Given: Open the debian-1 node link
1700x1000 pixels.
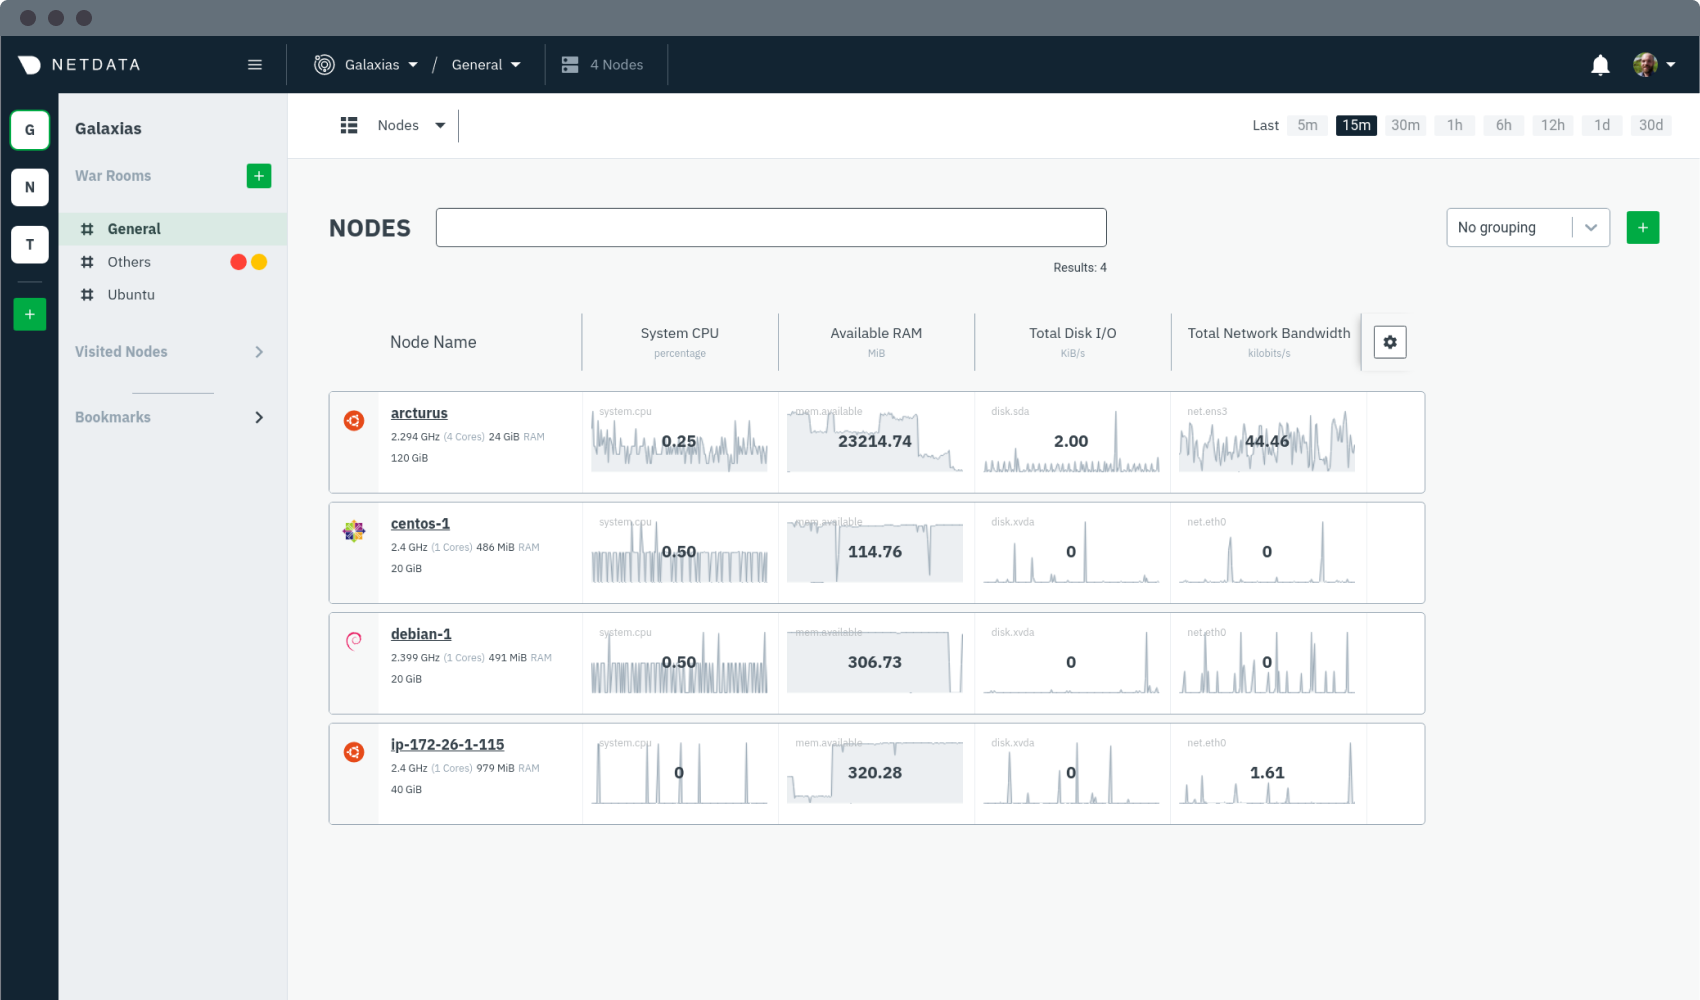Looking at the screenshot, I should (x=421, y=634).
